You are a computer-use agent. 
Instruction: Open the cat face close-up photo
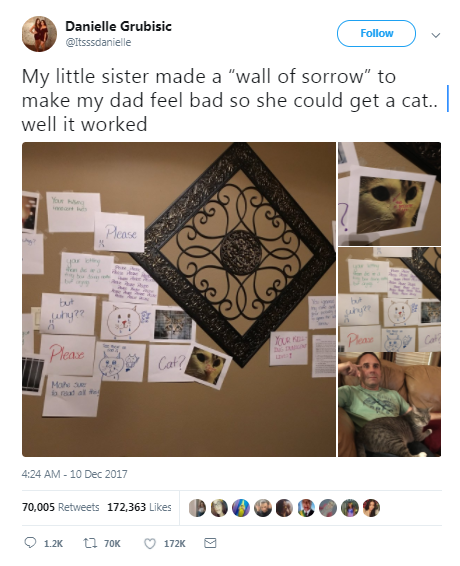(x=389, y=194)
